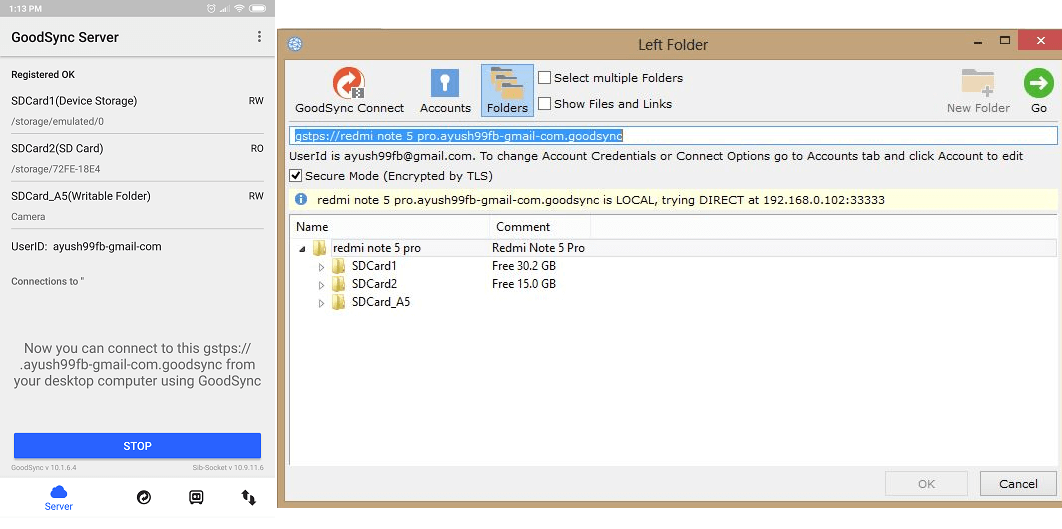The image size is (1062, 529).
Task: Click the redmi note 5 pro folder icon
Action: (319, 248)
